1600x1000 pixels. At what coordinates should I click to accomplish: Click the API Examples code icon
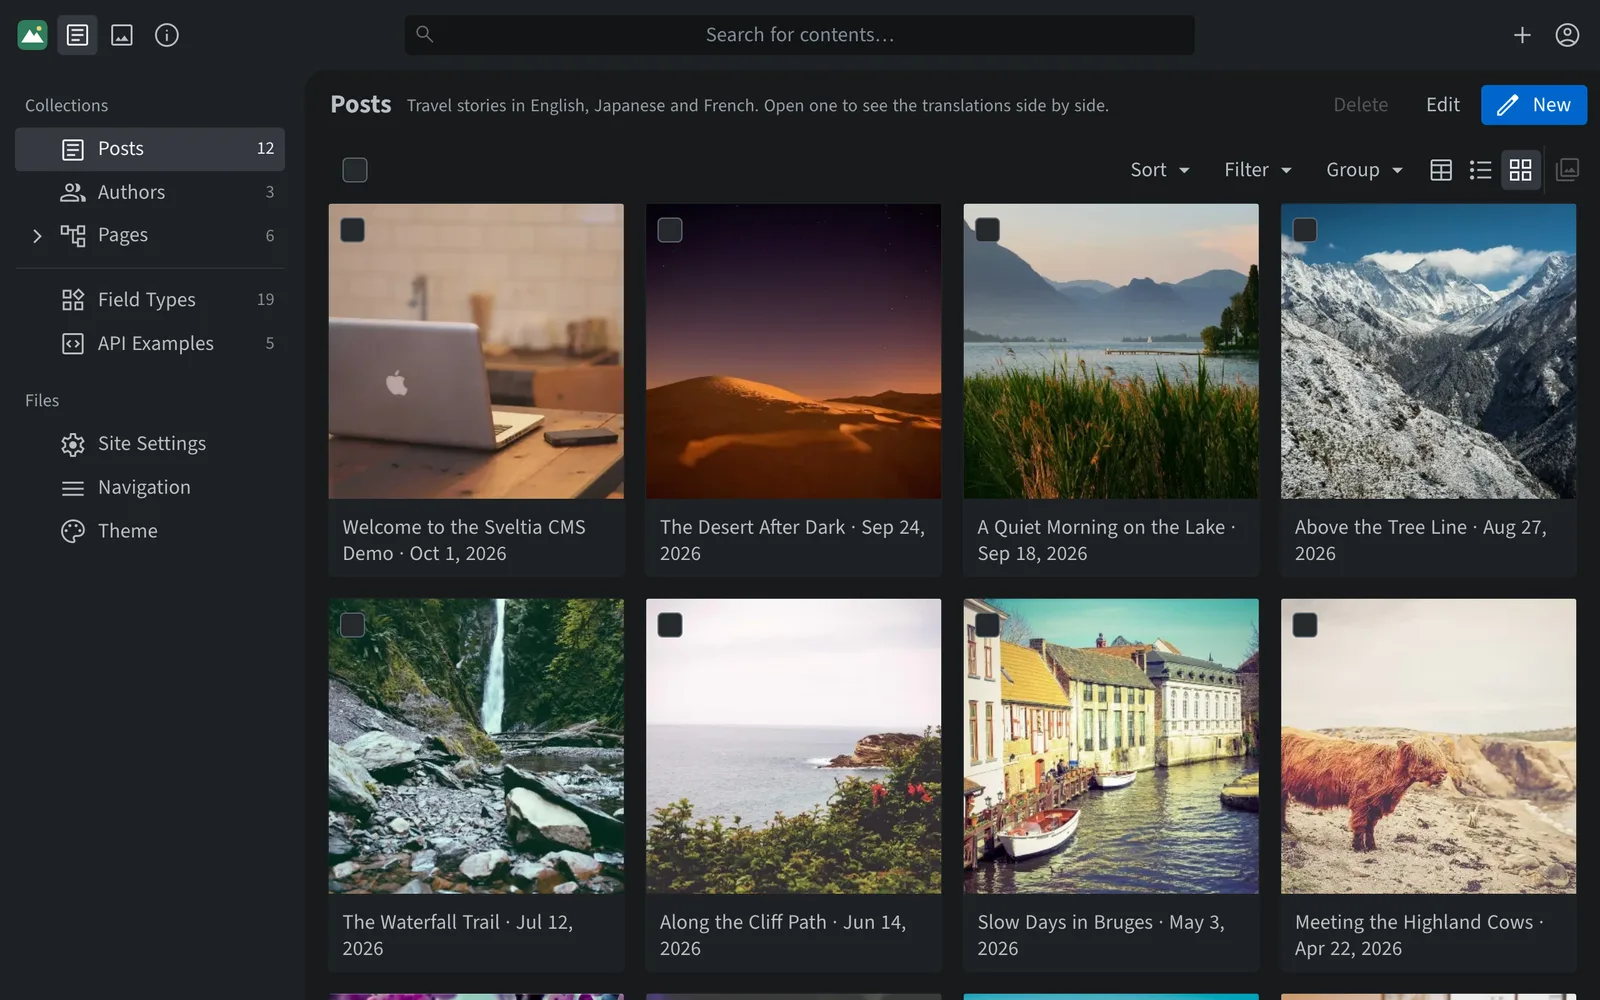click(73, 344)
